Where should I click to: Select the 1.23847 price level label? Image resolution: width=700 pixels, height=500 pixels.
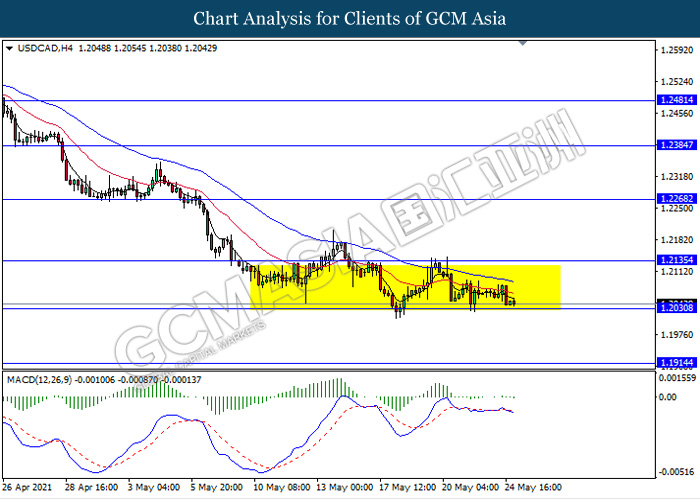click(677, 145)
